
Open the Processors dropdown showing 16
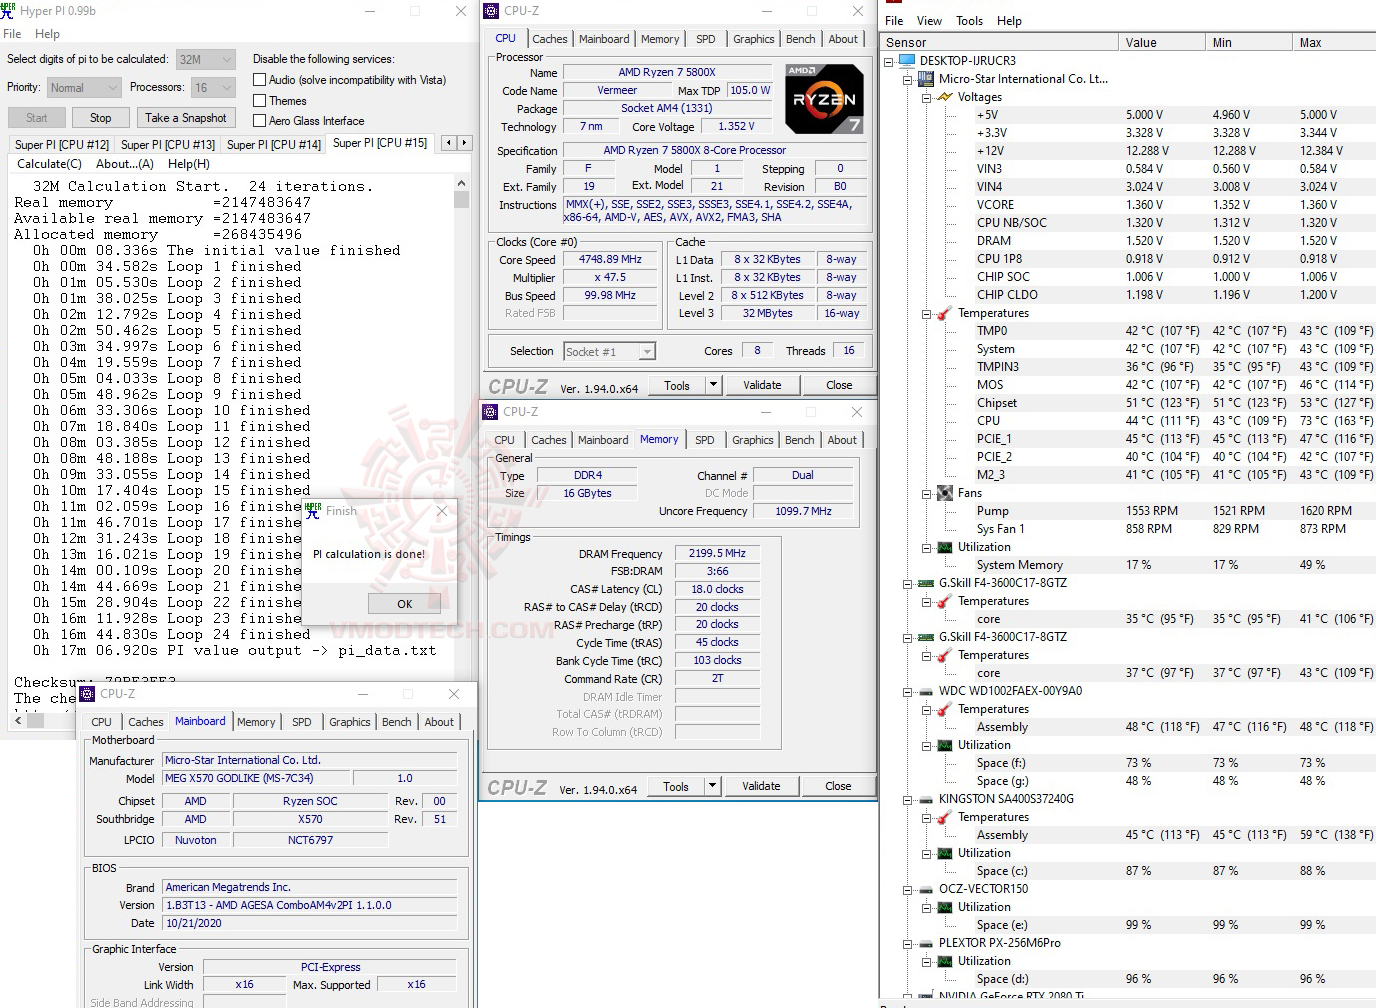point(213,88)
